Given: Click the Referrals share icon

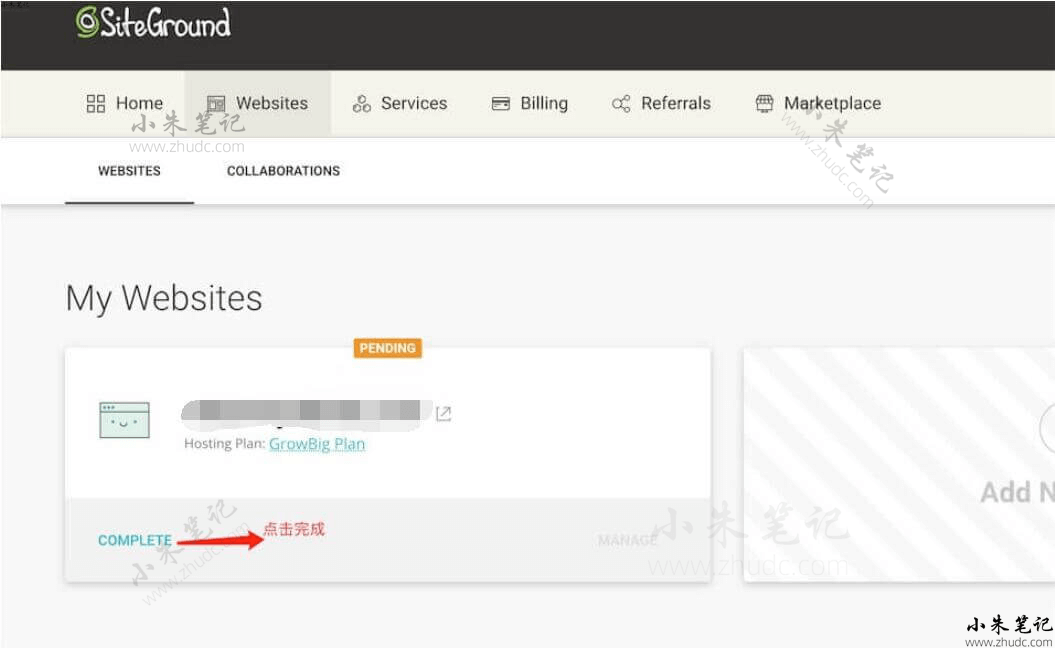Looking at the screenshot, I should pos(621,104).
